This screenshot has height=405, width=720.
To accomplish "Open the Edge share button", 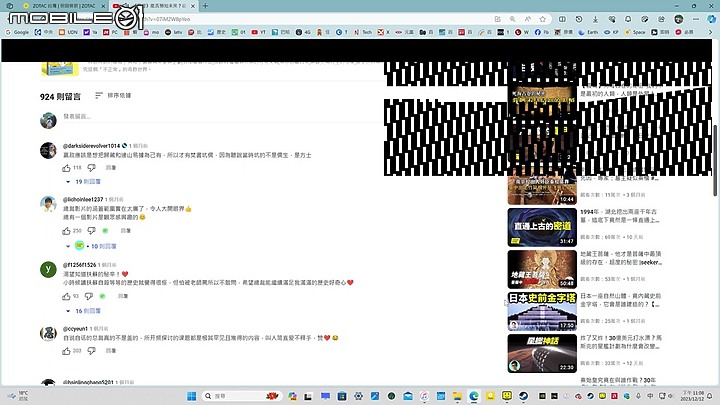I will click(x=661, y=19).
